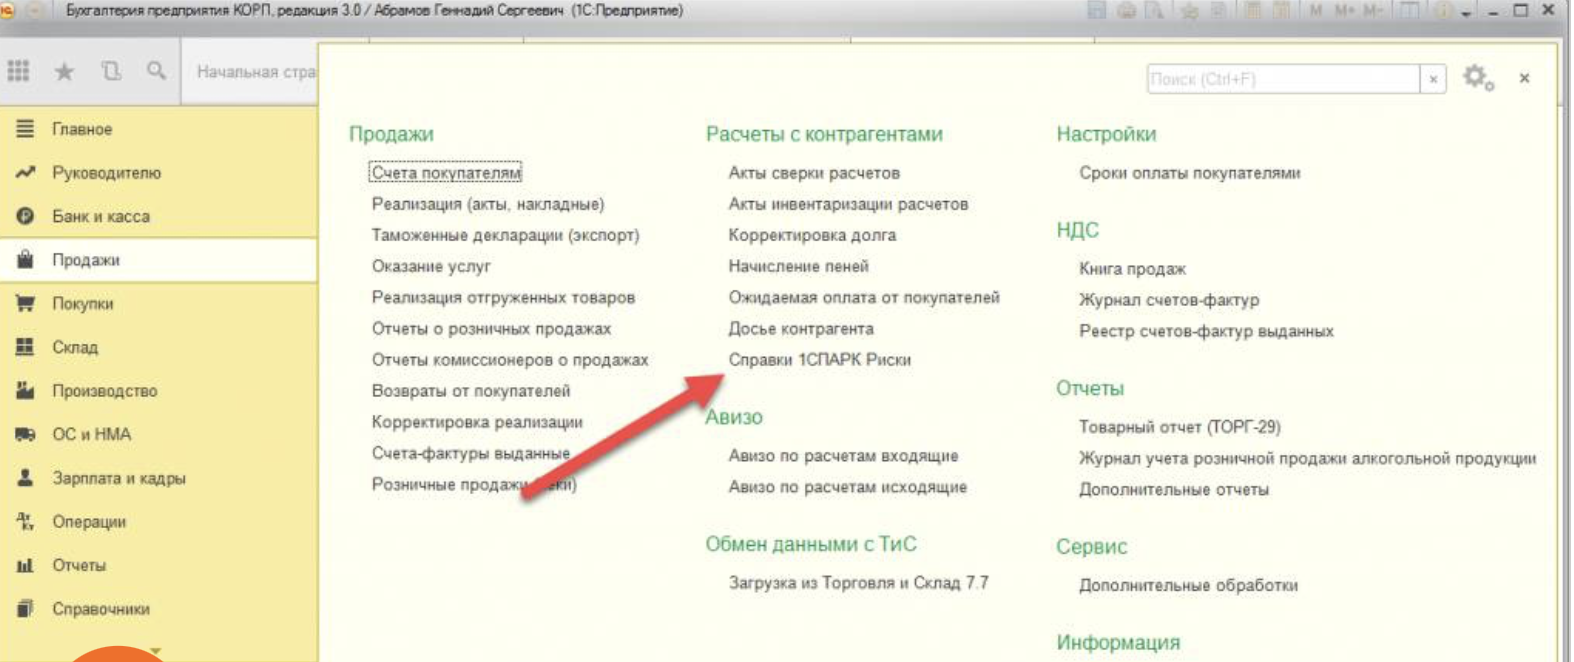
Task: Open the Зарплата и кадры section
Action: click(118, 478)
